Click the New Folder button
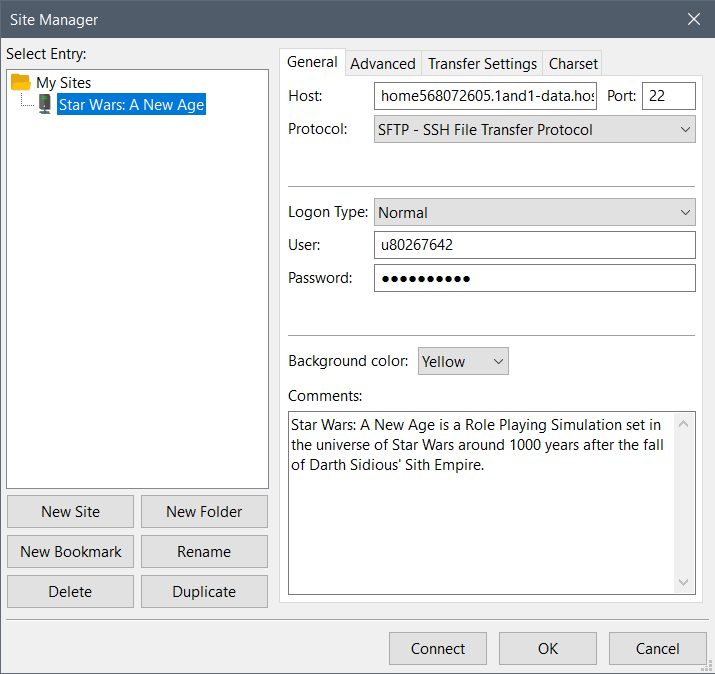The image size is (715, 674). (204, 511)
